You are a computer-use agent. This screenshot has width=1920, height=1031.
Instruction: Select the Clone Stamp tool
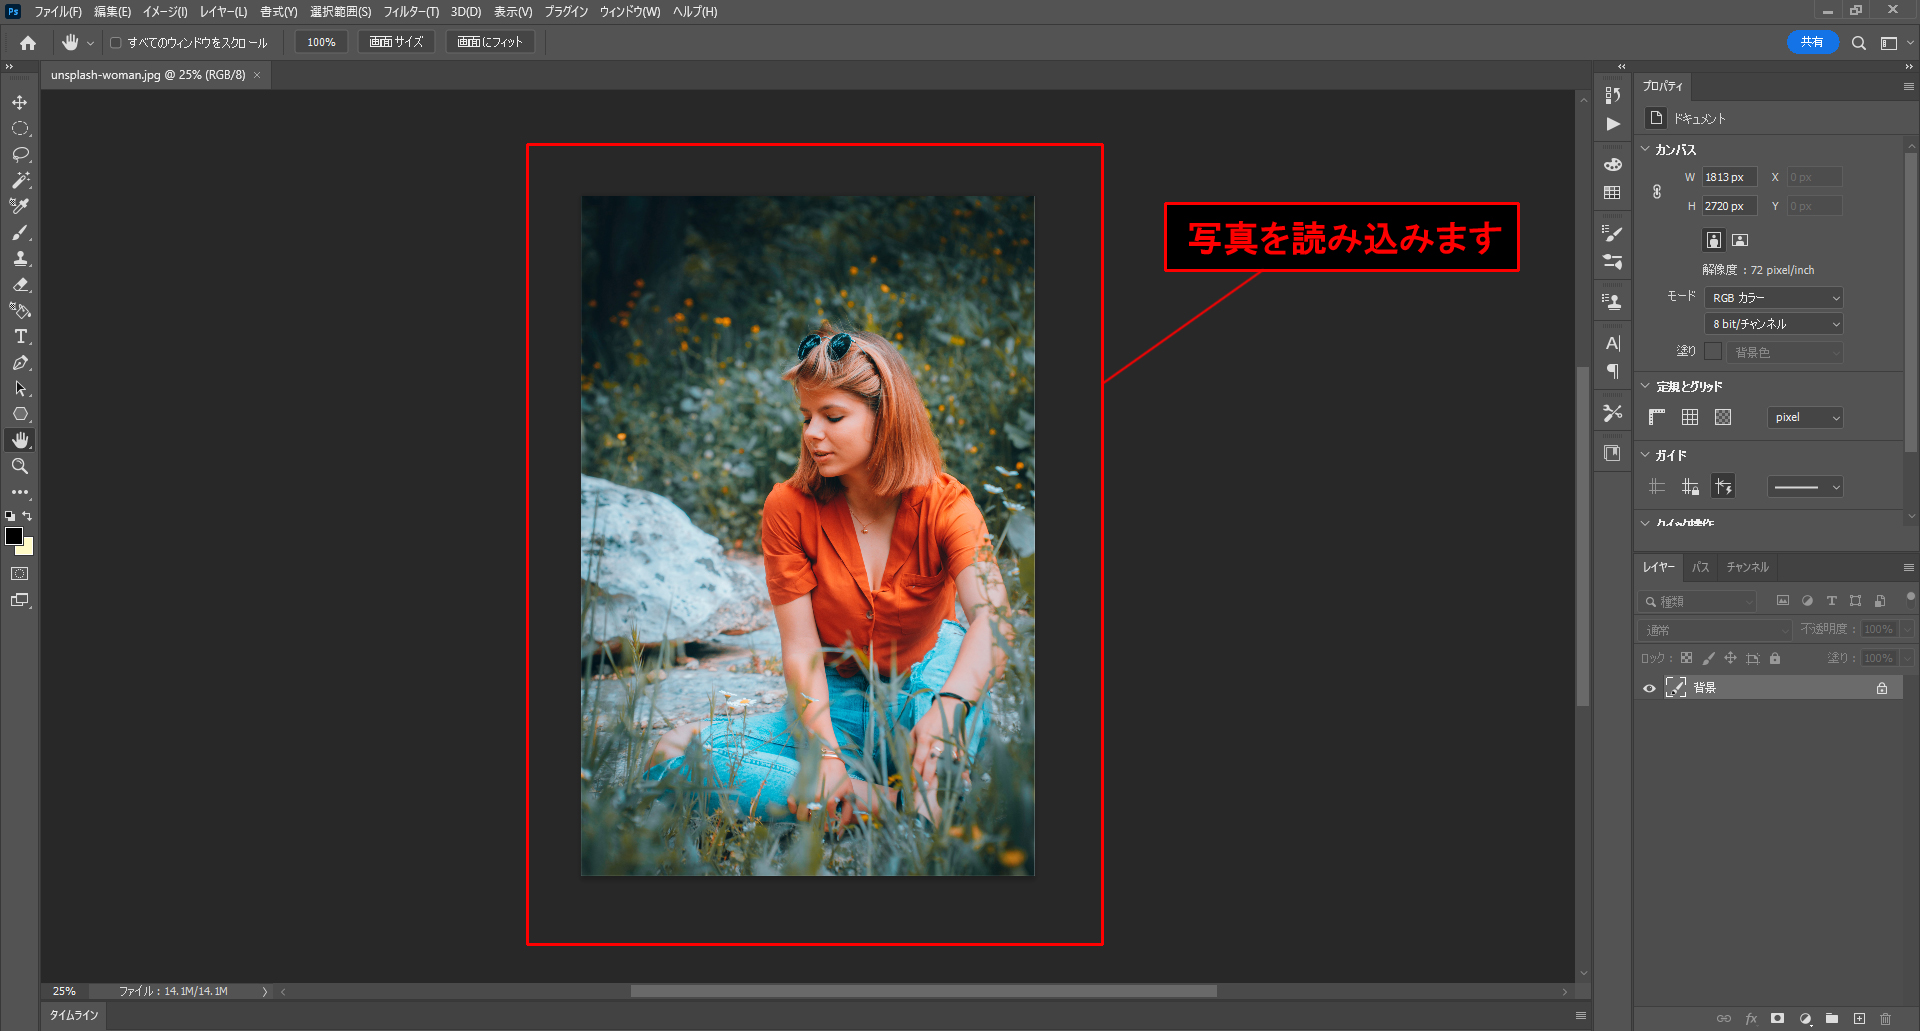[20, 259]
